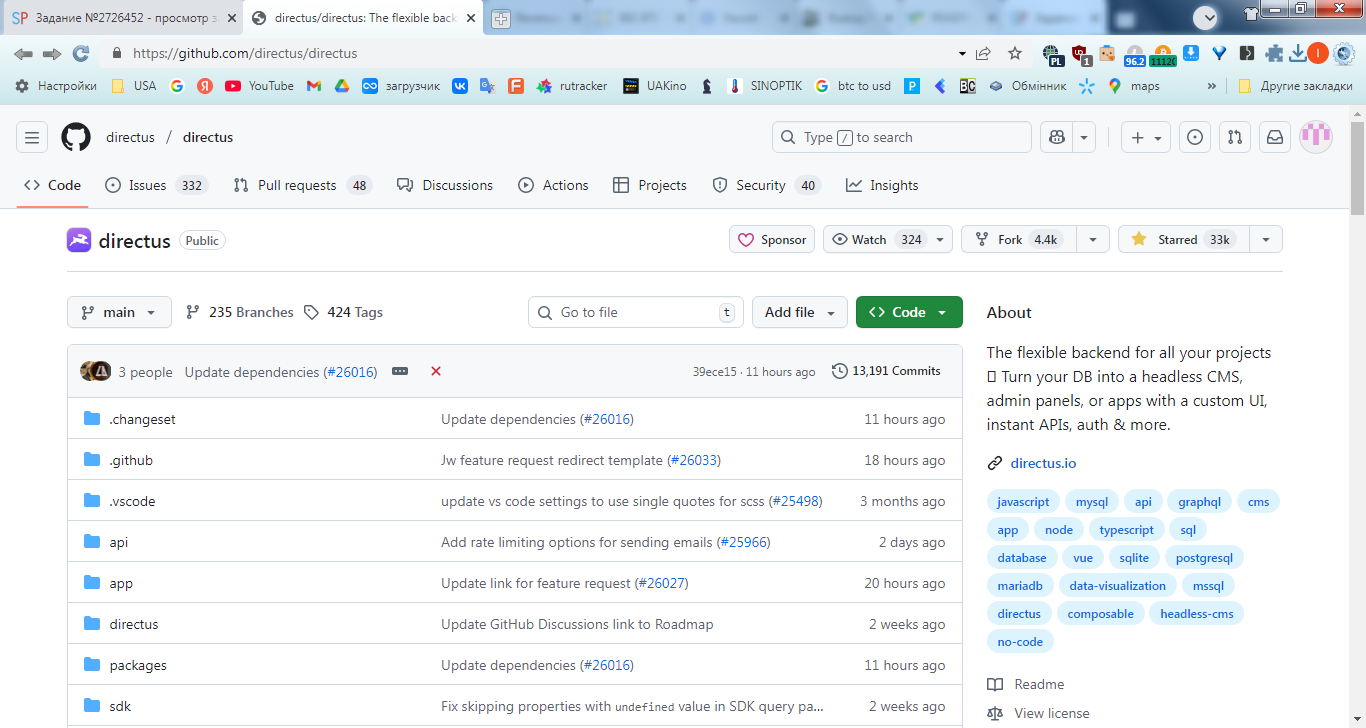This screenshot has height=728, width=1366.
Task: Open the green Code dropdown button
Action: click(x=909, y=312)
